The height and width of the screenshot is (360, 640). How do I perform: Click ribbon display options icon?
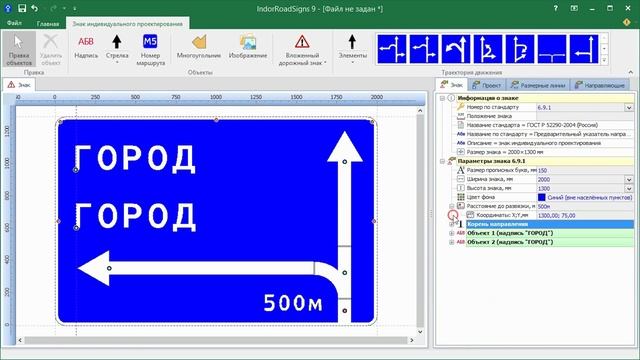point(574,8)
